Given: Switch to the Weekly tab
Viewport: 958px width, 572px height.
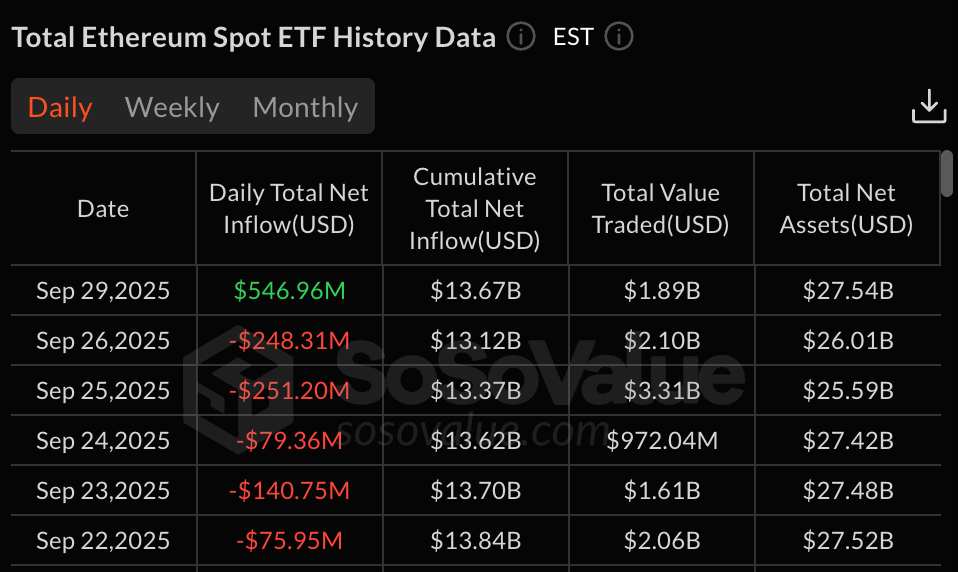Looking at the screenshot, I should [x=172, y=107].
